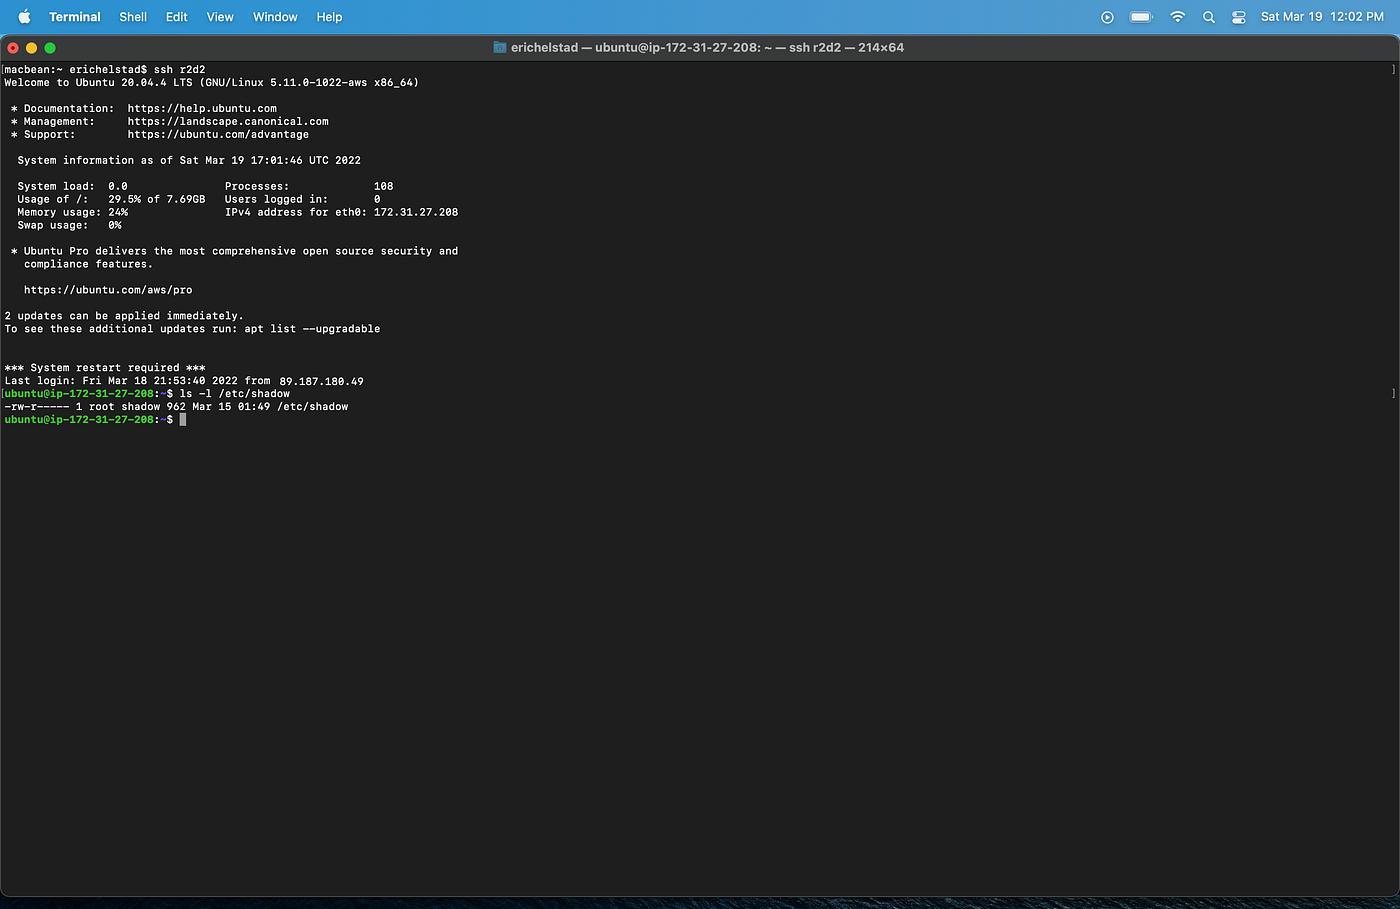
Task: Click the System restart required notice
Action: (105, 368)
